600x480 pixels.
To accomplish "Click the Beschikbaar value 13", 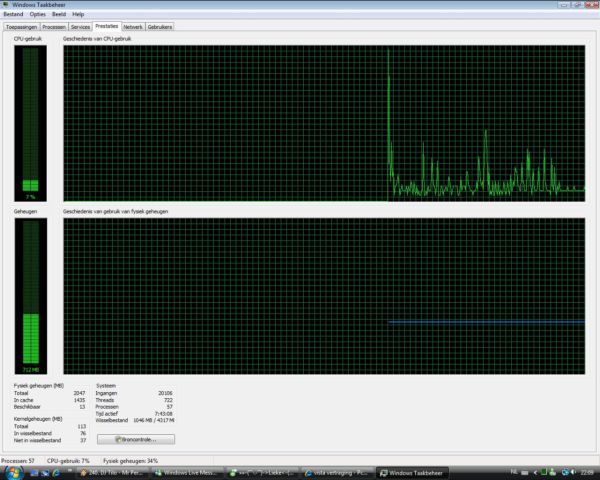I will (x=82, y=407).
